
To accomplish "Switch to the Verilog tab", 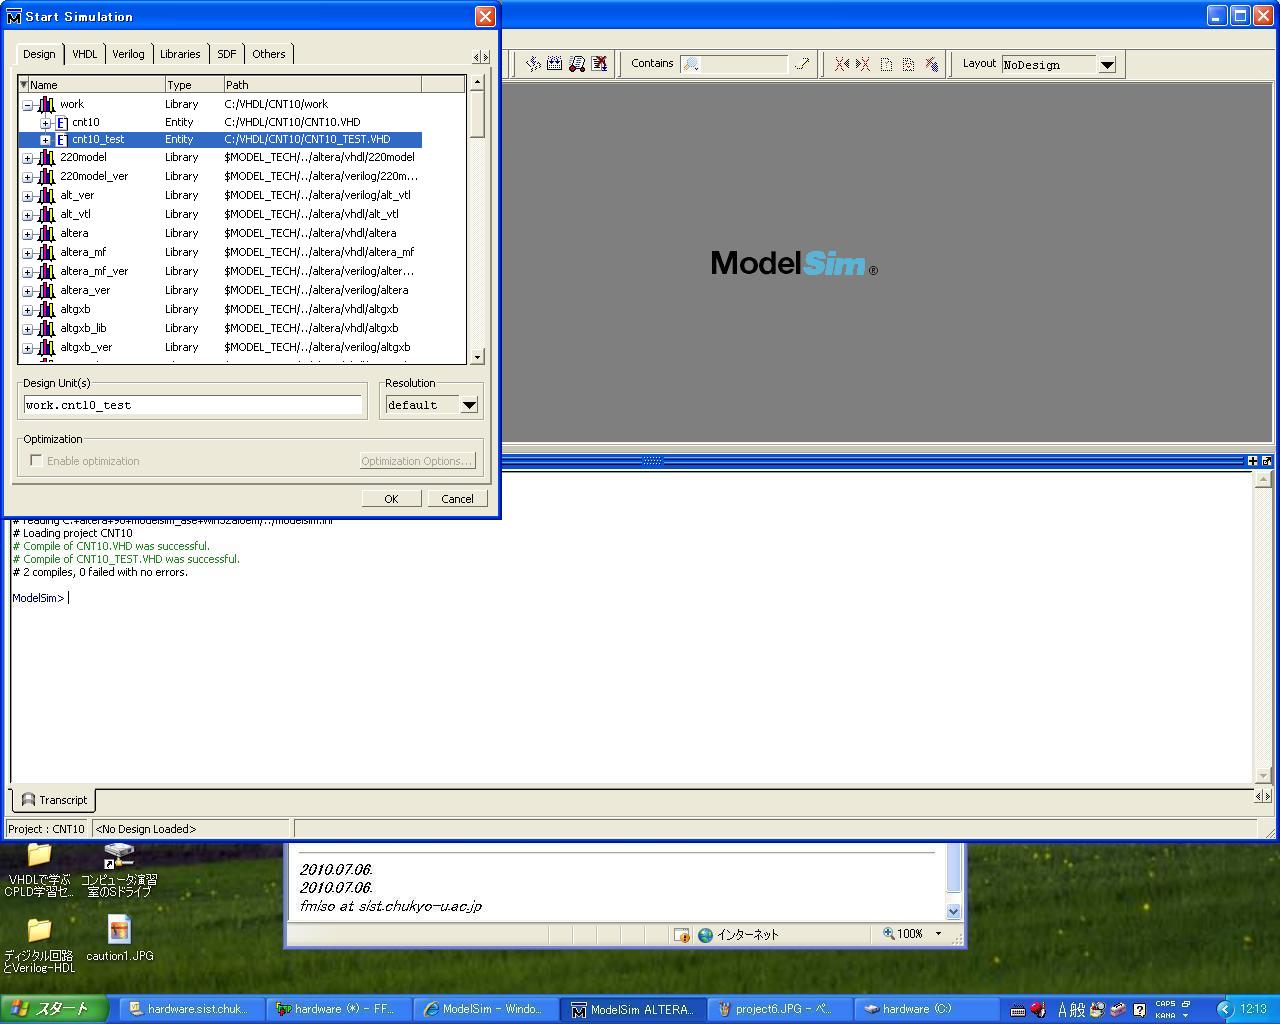I will tap(128, 54).
